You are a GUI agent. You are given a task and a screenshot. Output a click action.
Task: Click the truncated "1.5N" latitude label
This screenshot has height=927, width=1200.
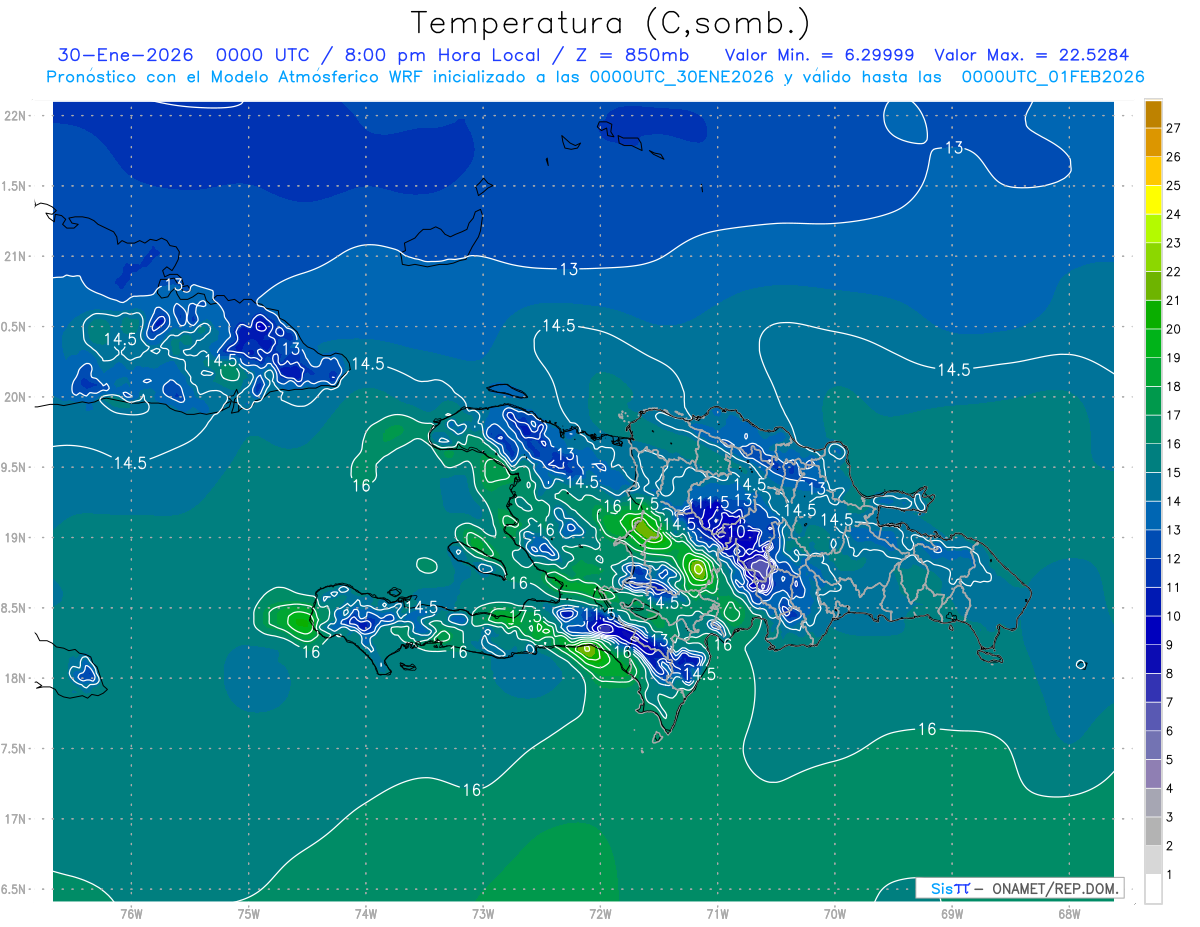14,186
